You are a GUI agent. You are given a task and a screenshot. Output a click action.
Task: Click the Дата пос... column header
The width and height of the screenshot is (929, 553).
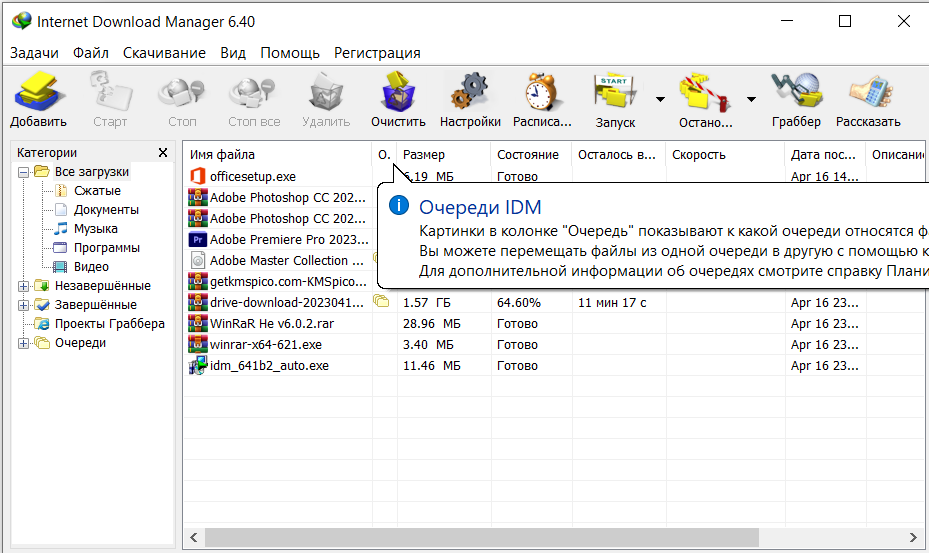825,155
